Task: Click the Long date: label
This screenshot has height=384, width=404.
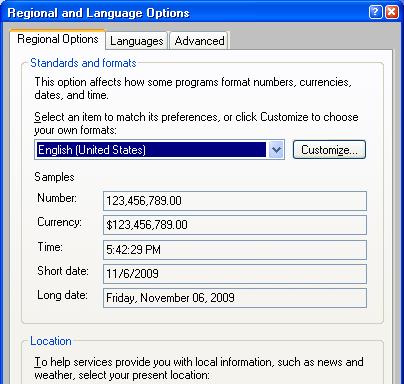Action: pyautogui.click(x=62, y=295)
